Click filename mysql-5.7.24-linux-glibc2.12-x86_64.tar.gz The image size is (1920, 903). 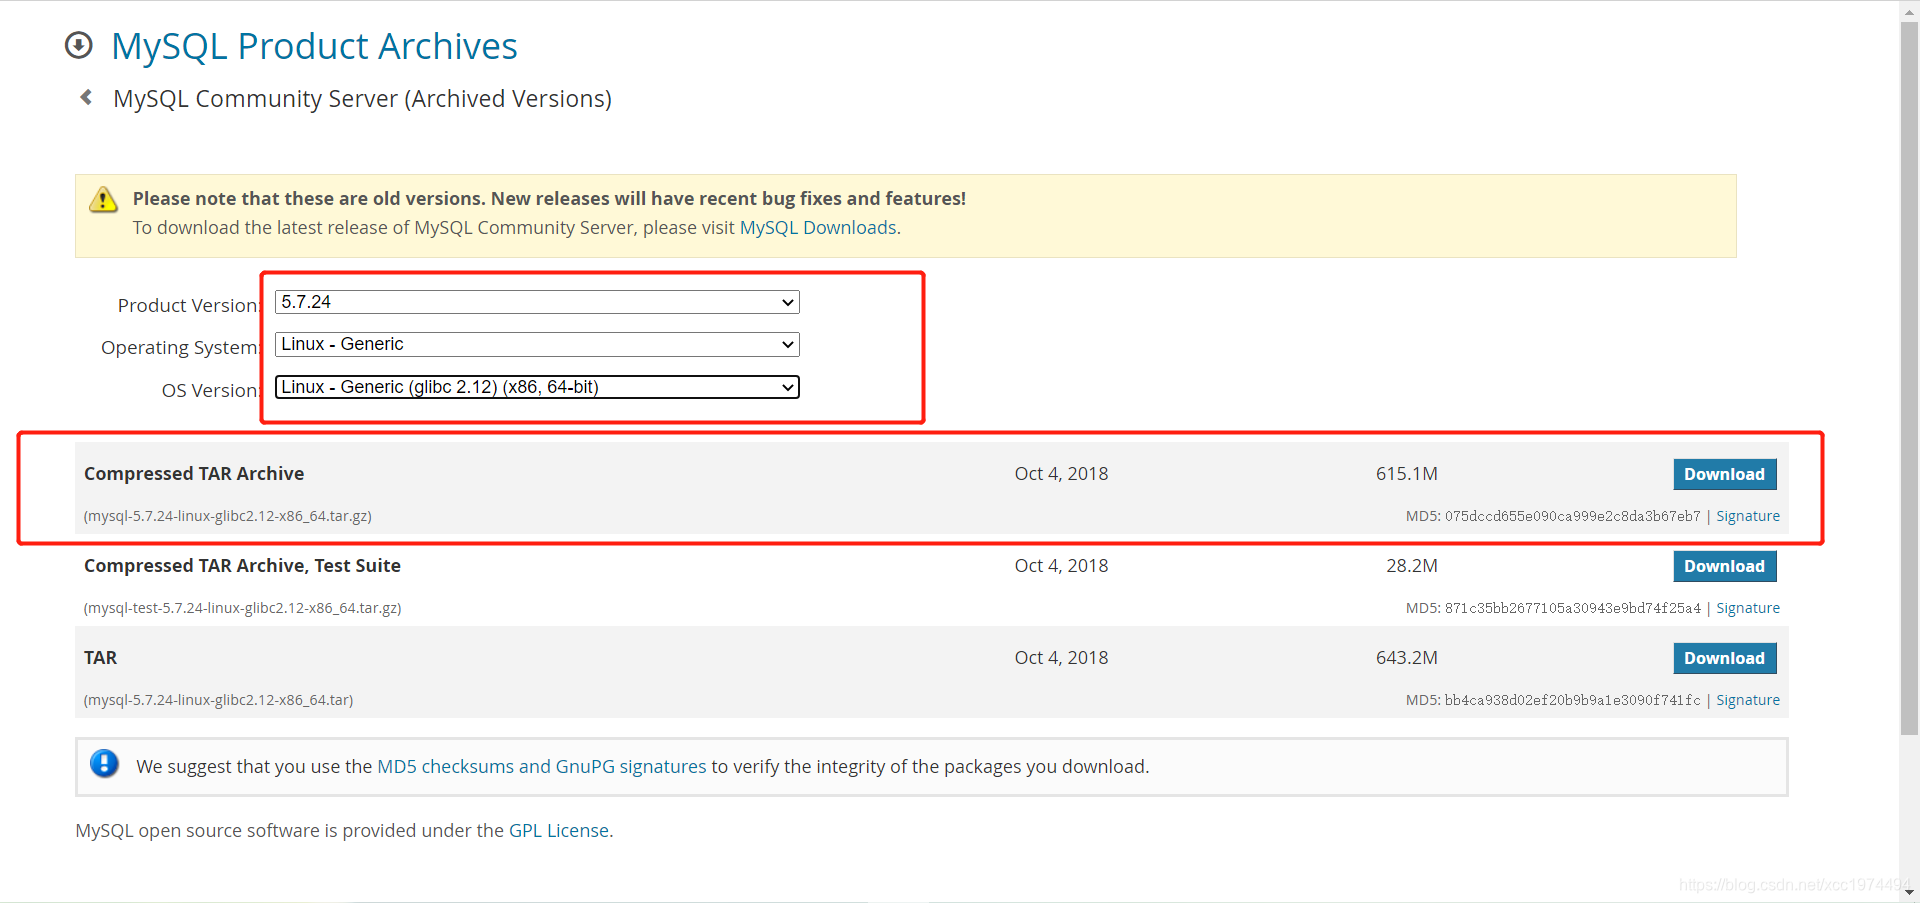click(x=228, y=516)
